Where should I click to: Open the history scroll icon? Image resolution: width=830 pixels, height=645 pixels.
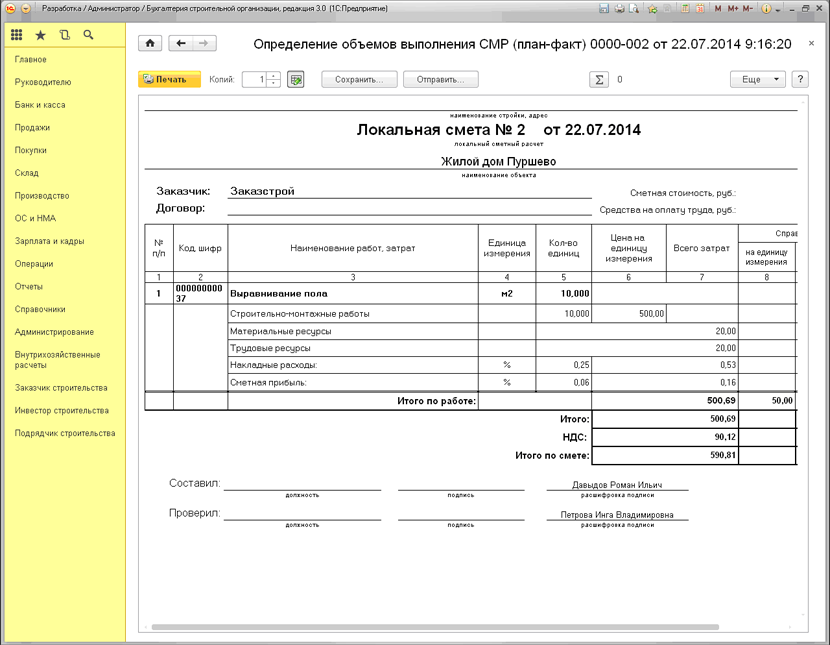[x=65, y=35]
